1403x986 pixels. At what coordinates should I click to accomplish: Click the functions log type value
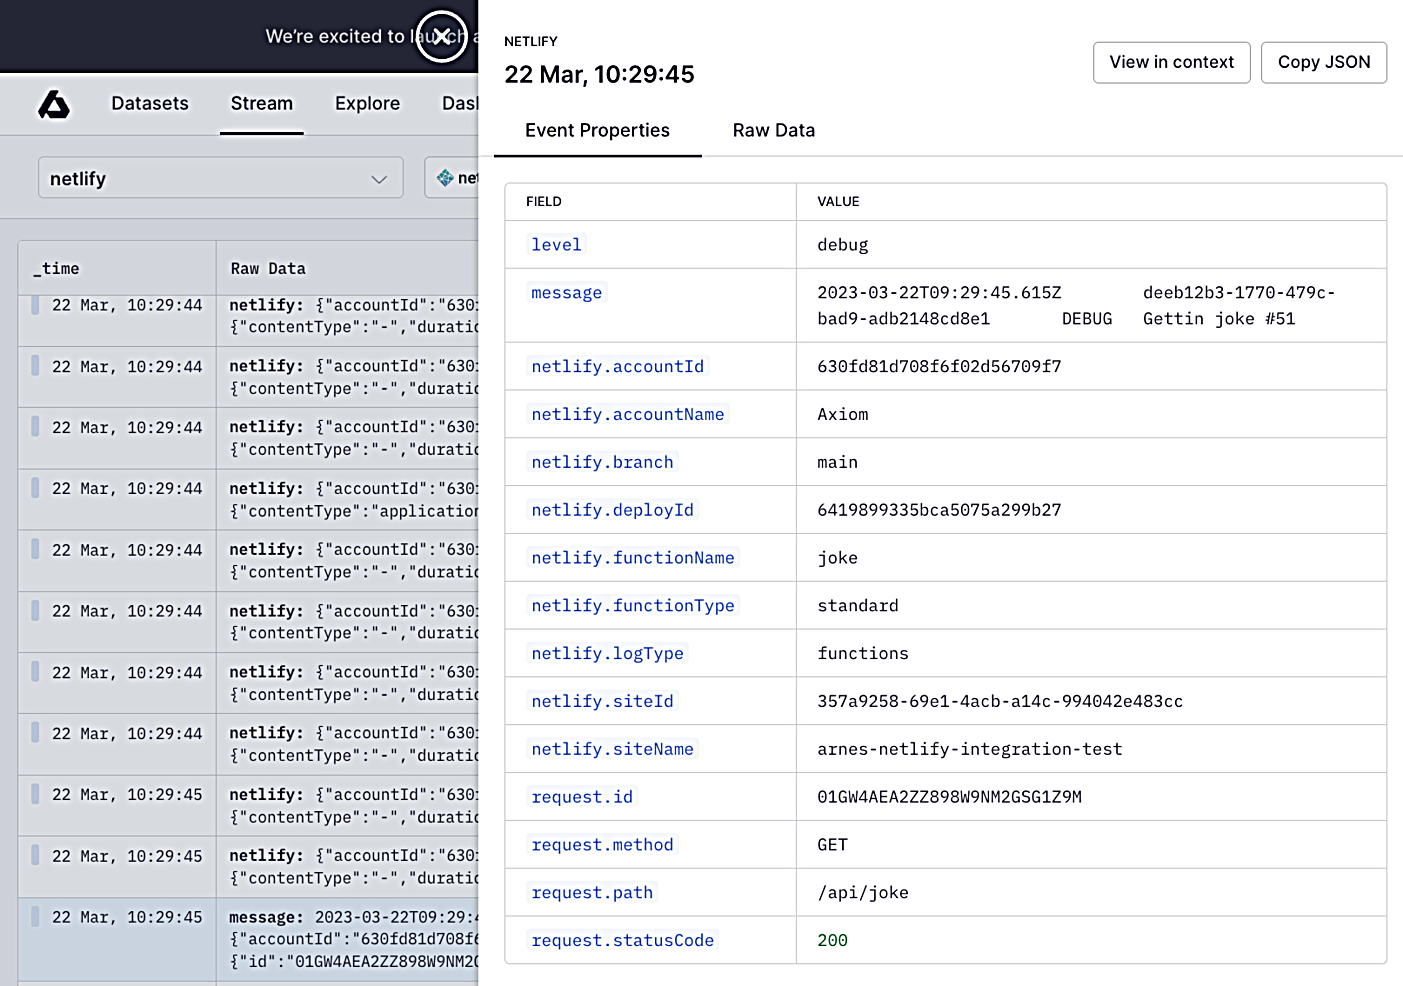click(x=863, y=653)
